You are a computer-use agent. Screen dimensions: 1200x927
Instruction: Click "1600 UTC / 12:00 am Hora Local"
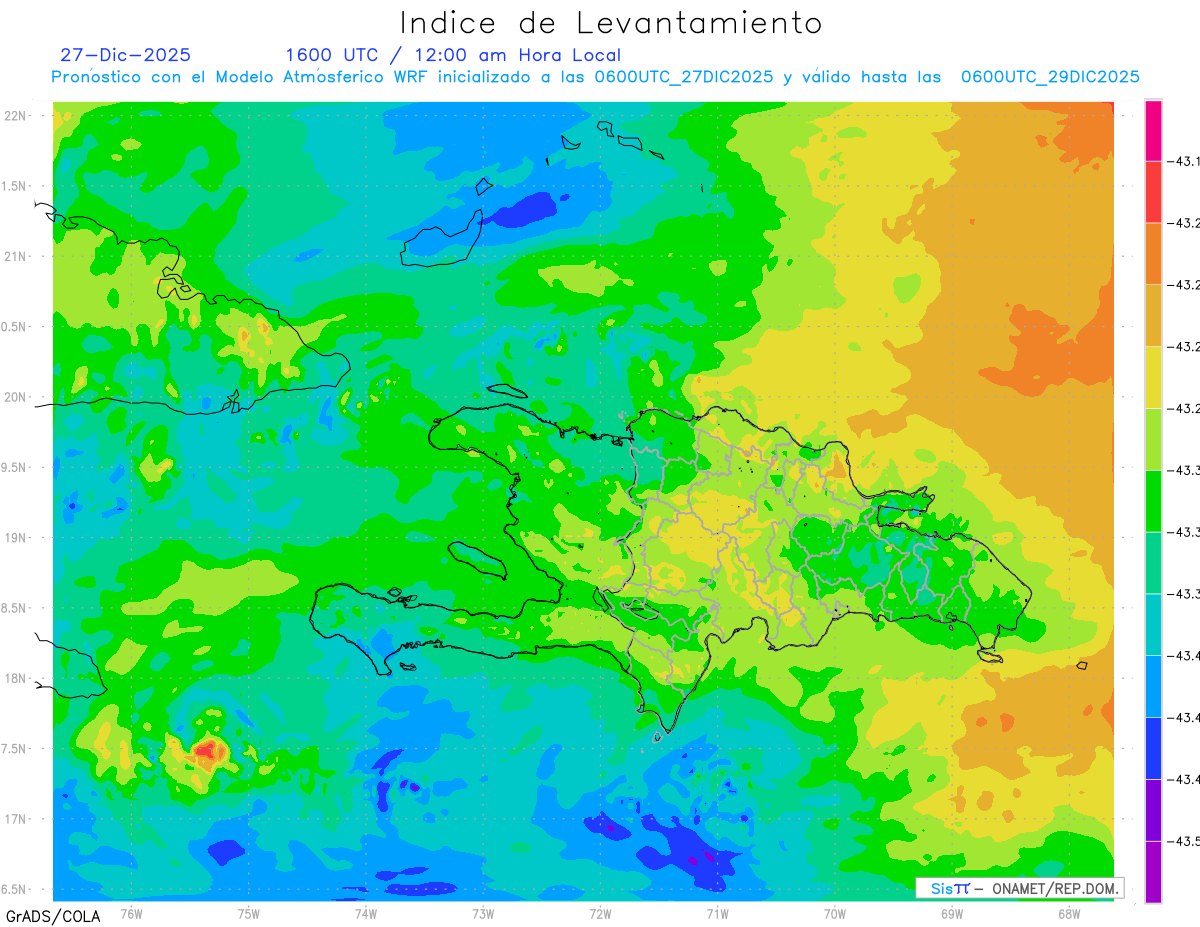tap(453, 55)
